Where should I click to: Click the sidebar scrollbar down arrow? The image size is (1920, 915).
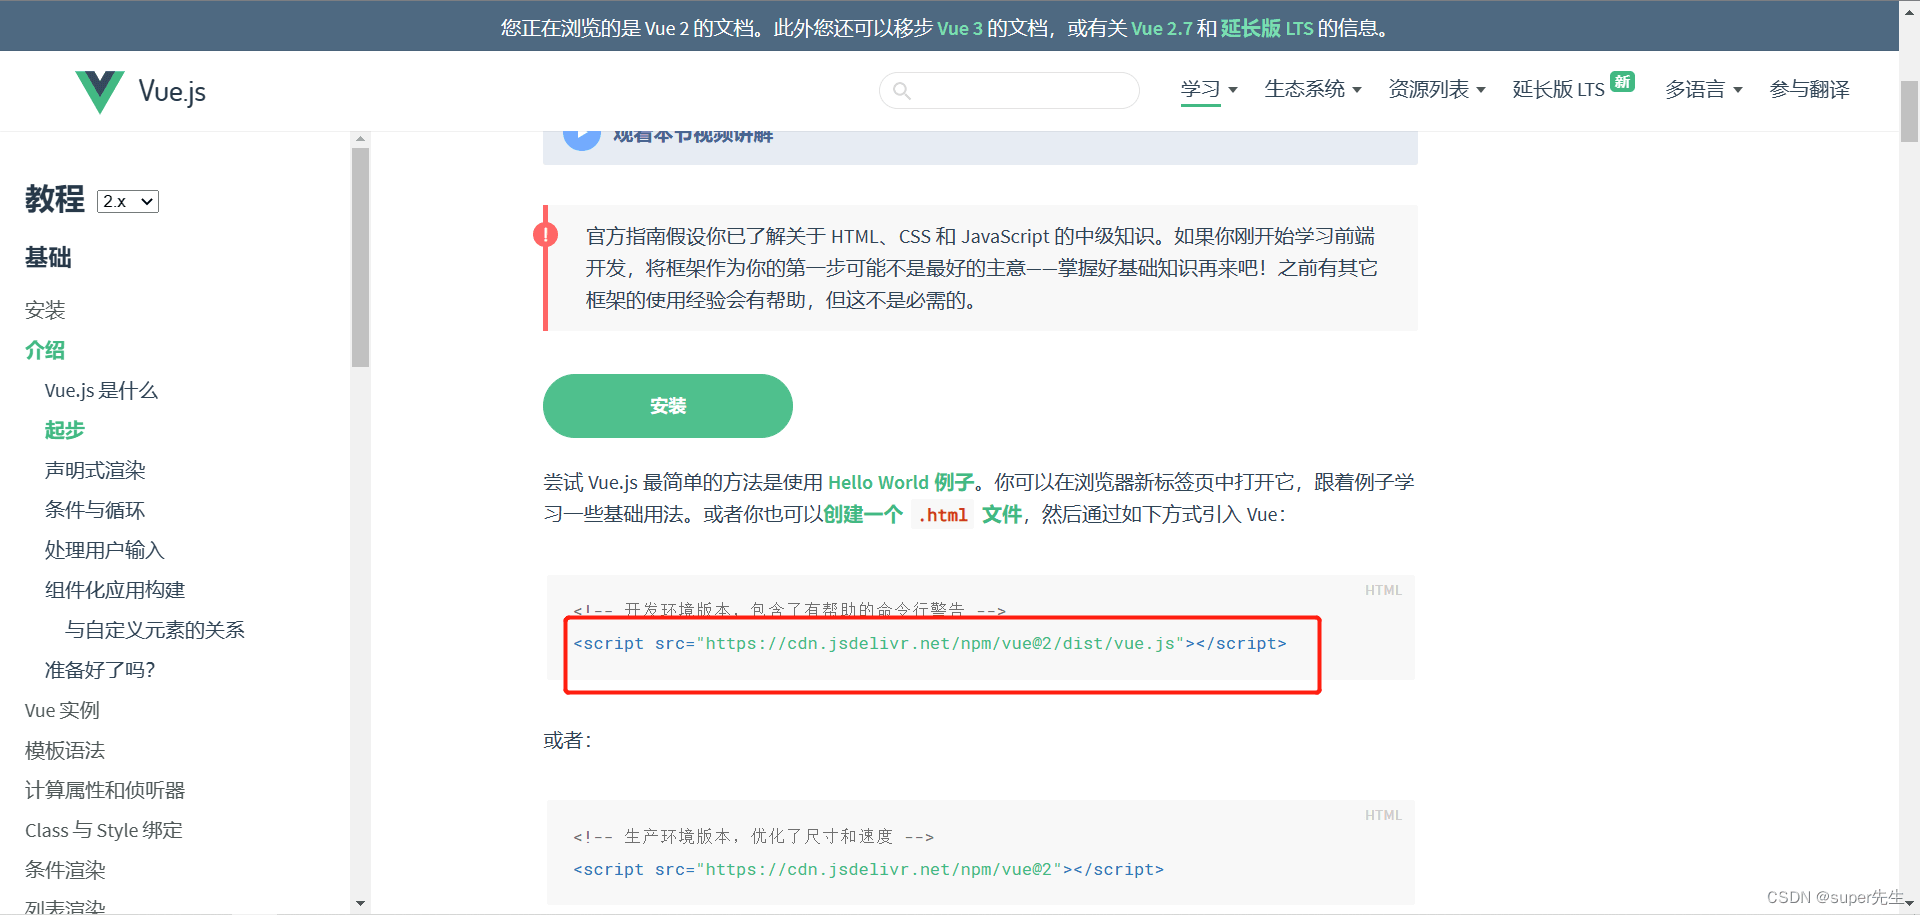point(361,903)
